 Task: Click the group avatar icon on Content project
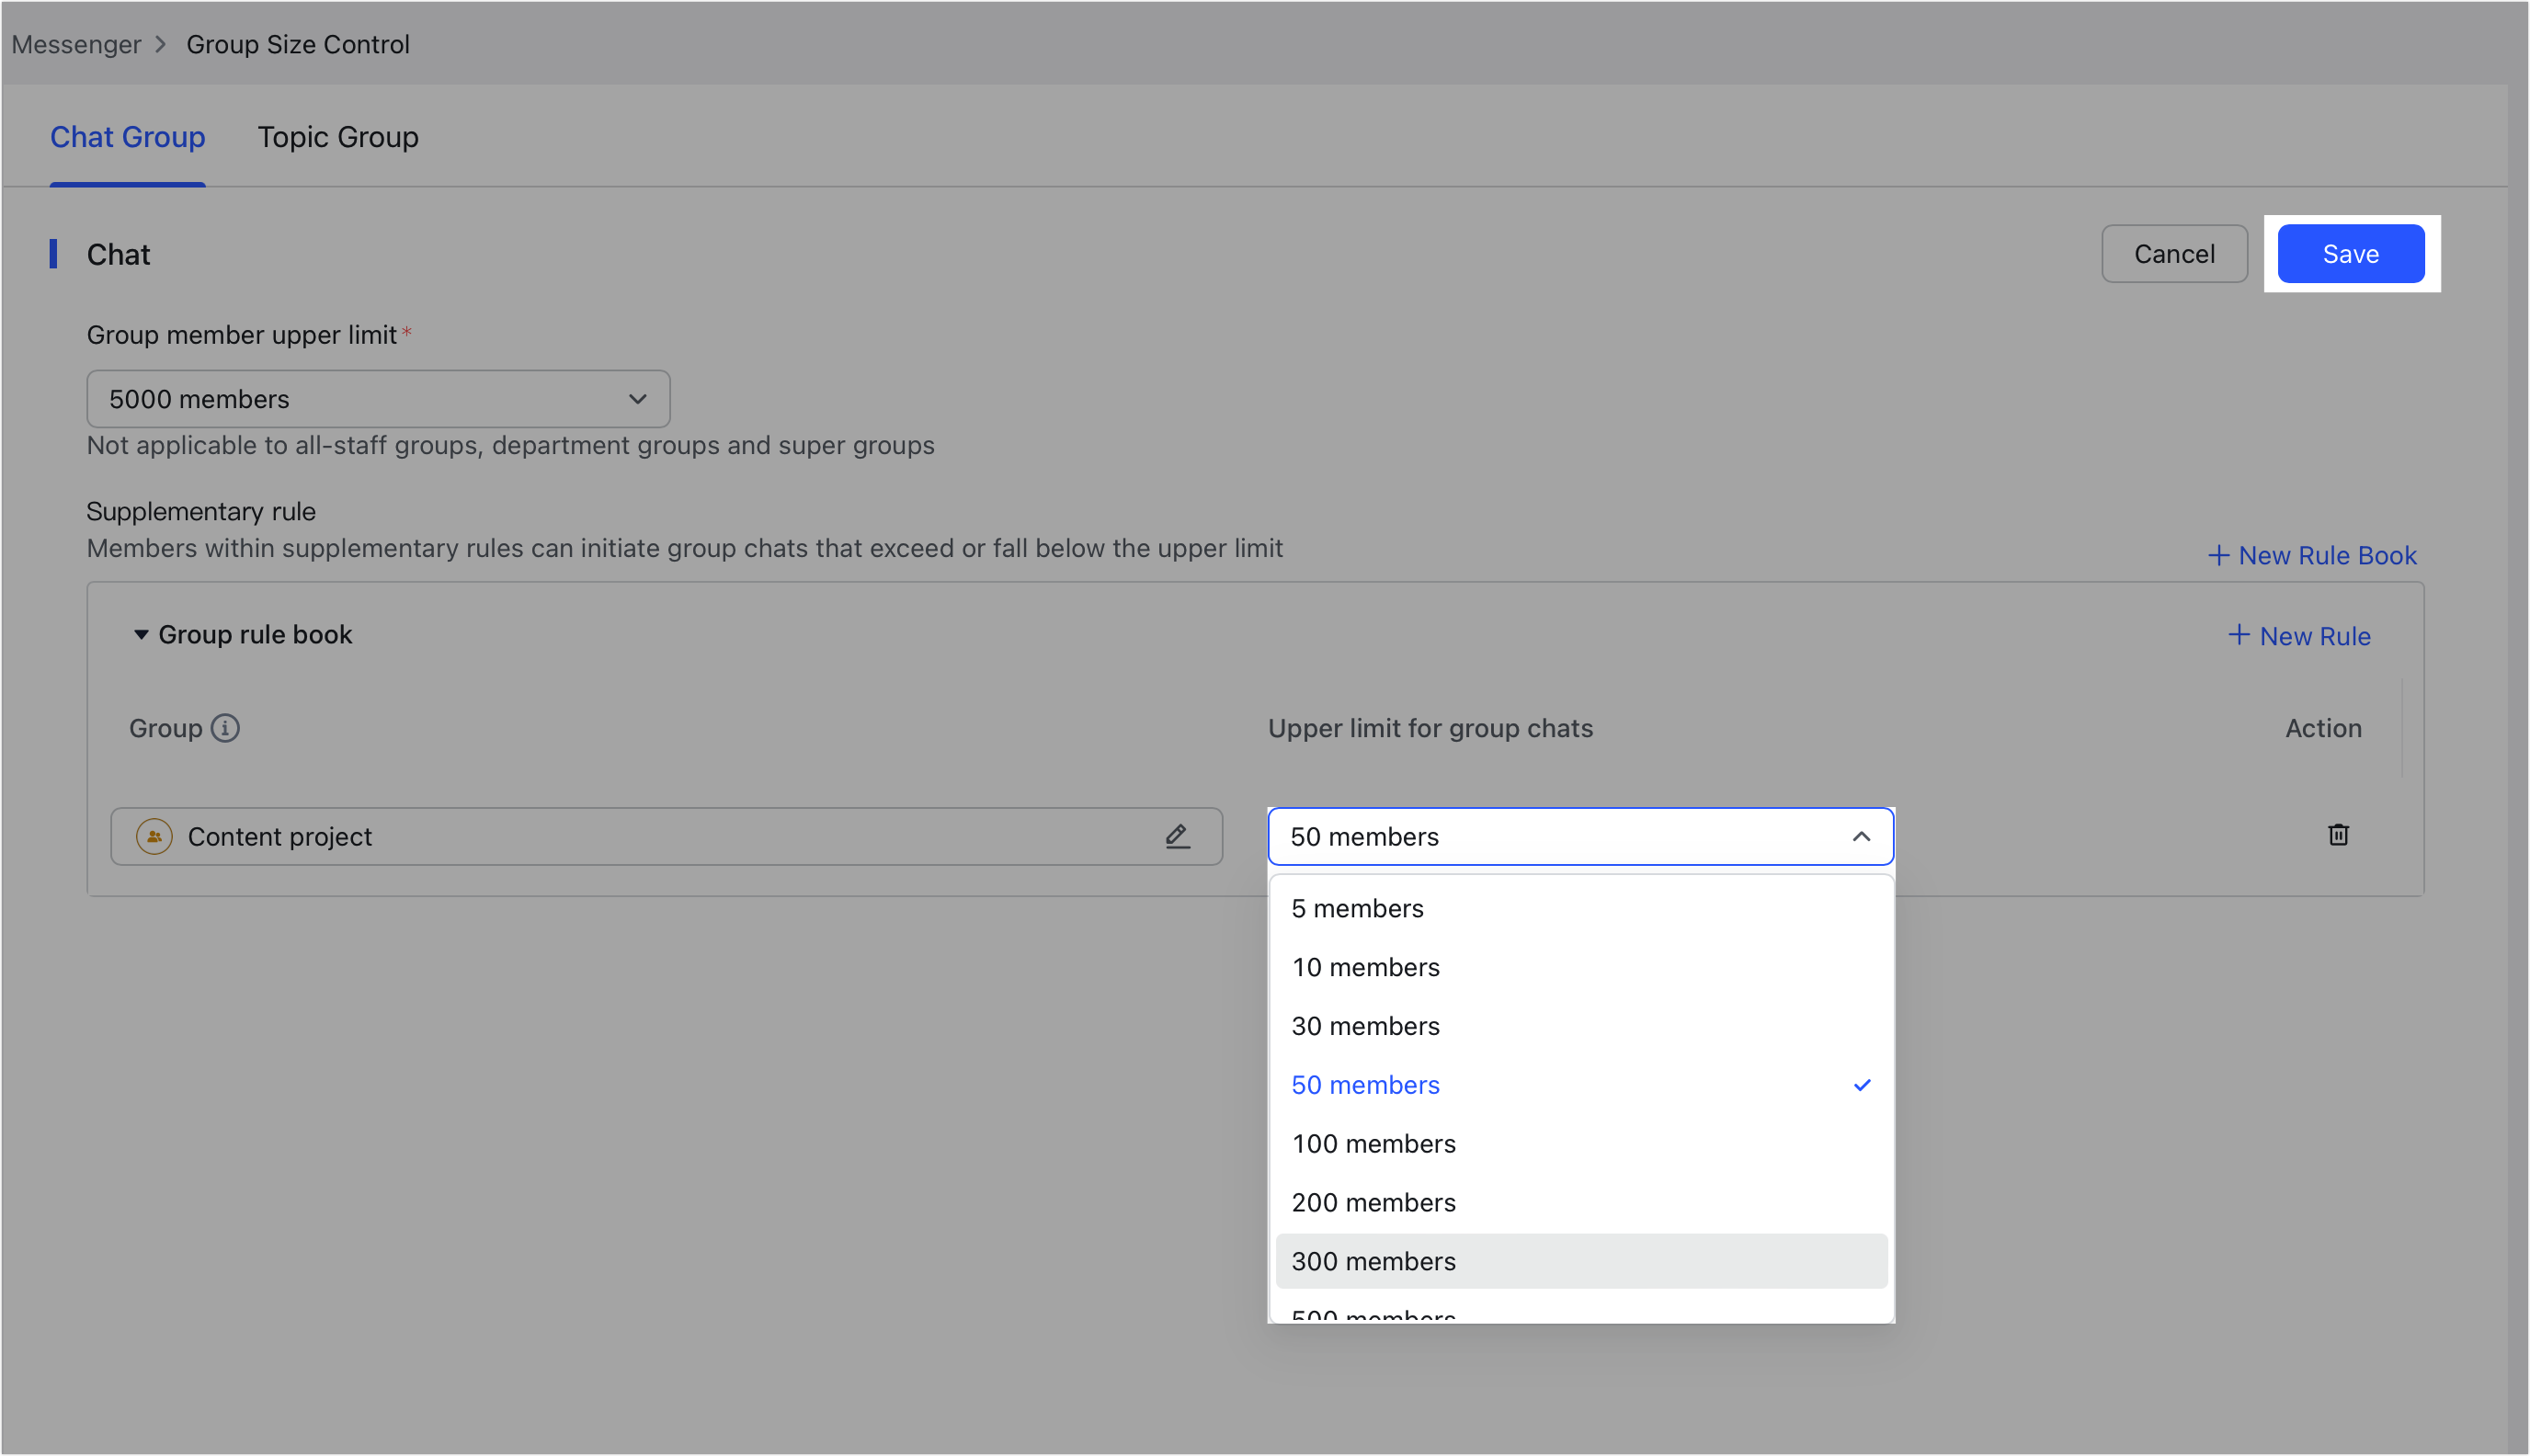(x=154, y=836)
